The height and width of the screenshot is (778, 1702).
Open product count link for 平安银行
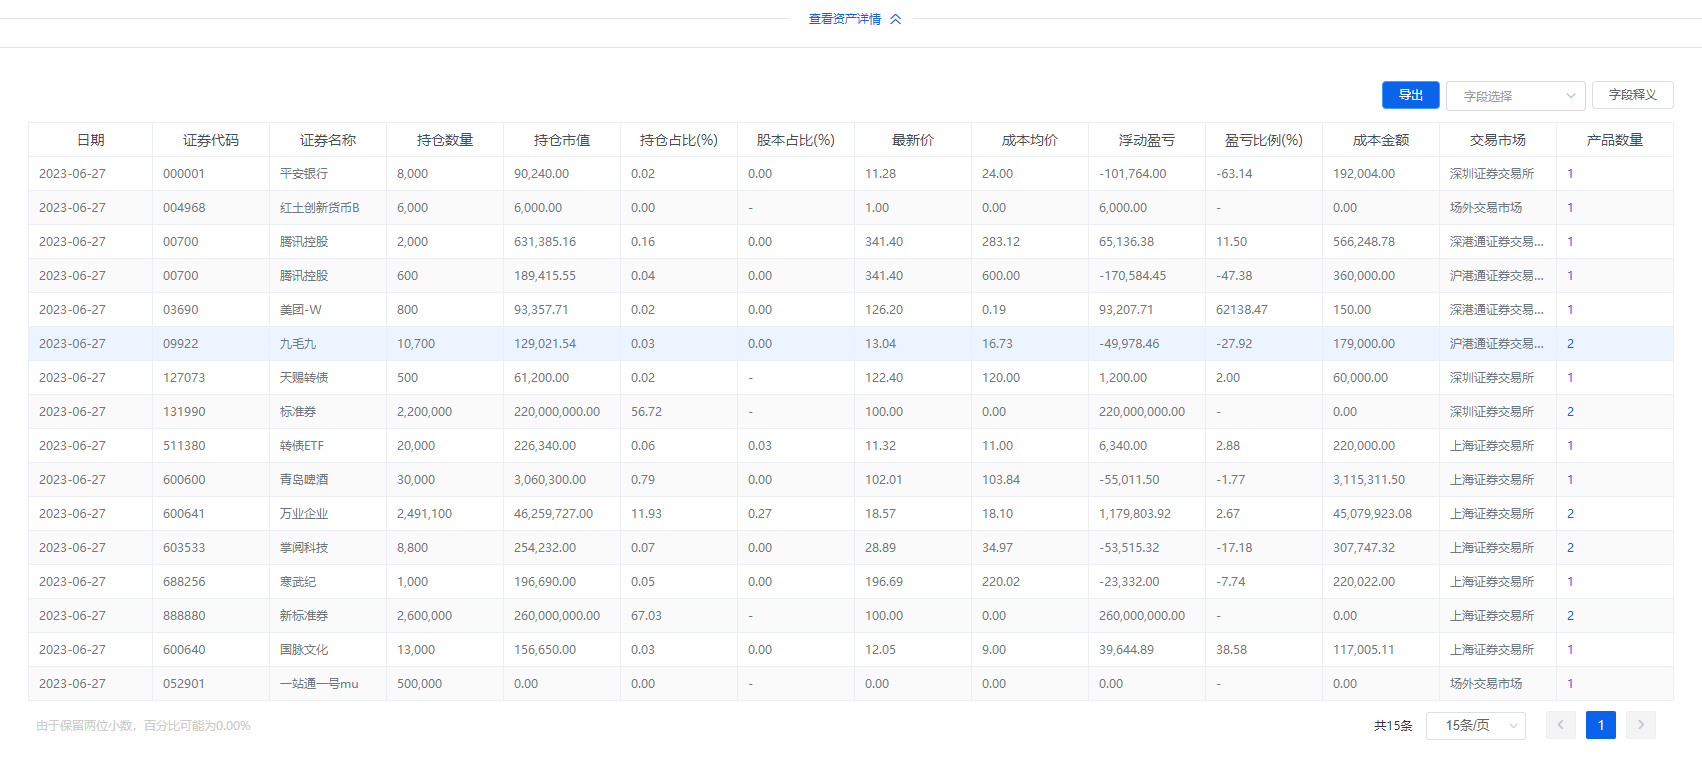click(x=1570, y=174)
